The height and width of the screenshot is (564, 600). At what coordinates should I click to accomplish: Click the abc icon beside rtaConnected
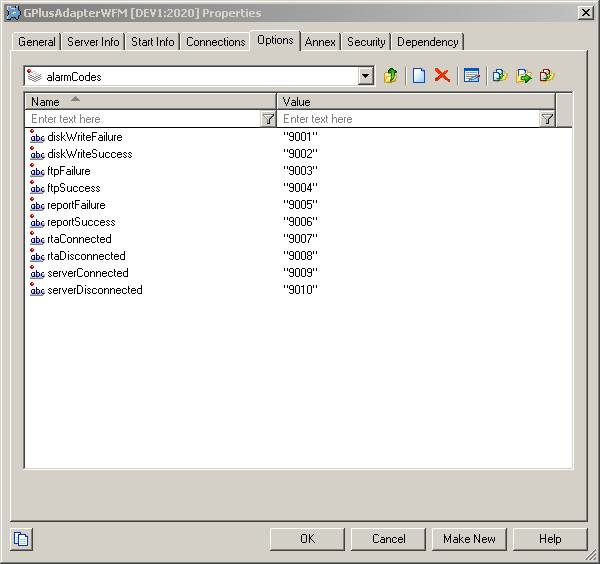[37, 238]
